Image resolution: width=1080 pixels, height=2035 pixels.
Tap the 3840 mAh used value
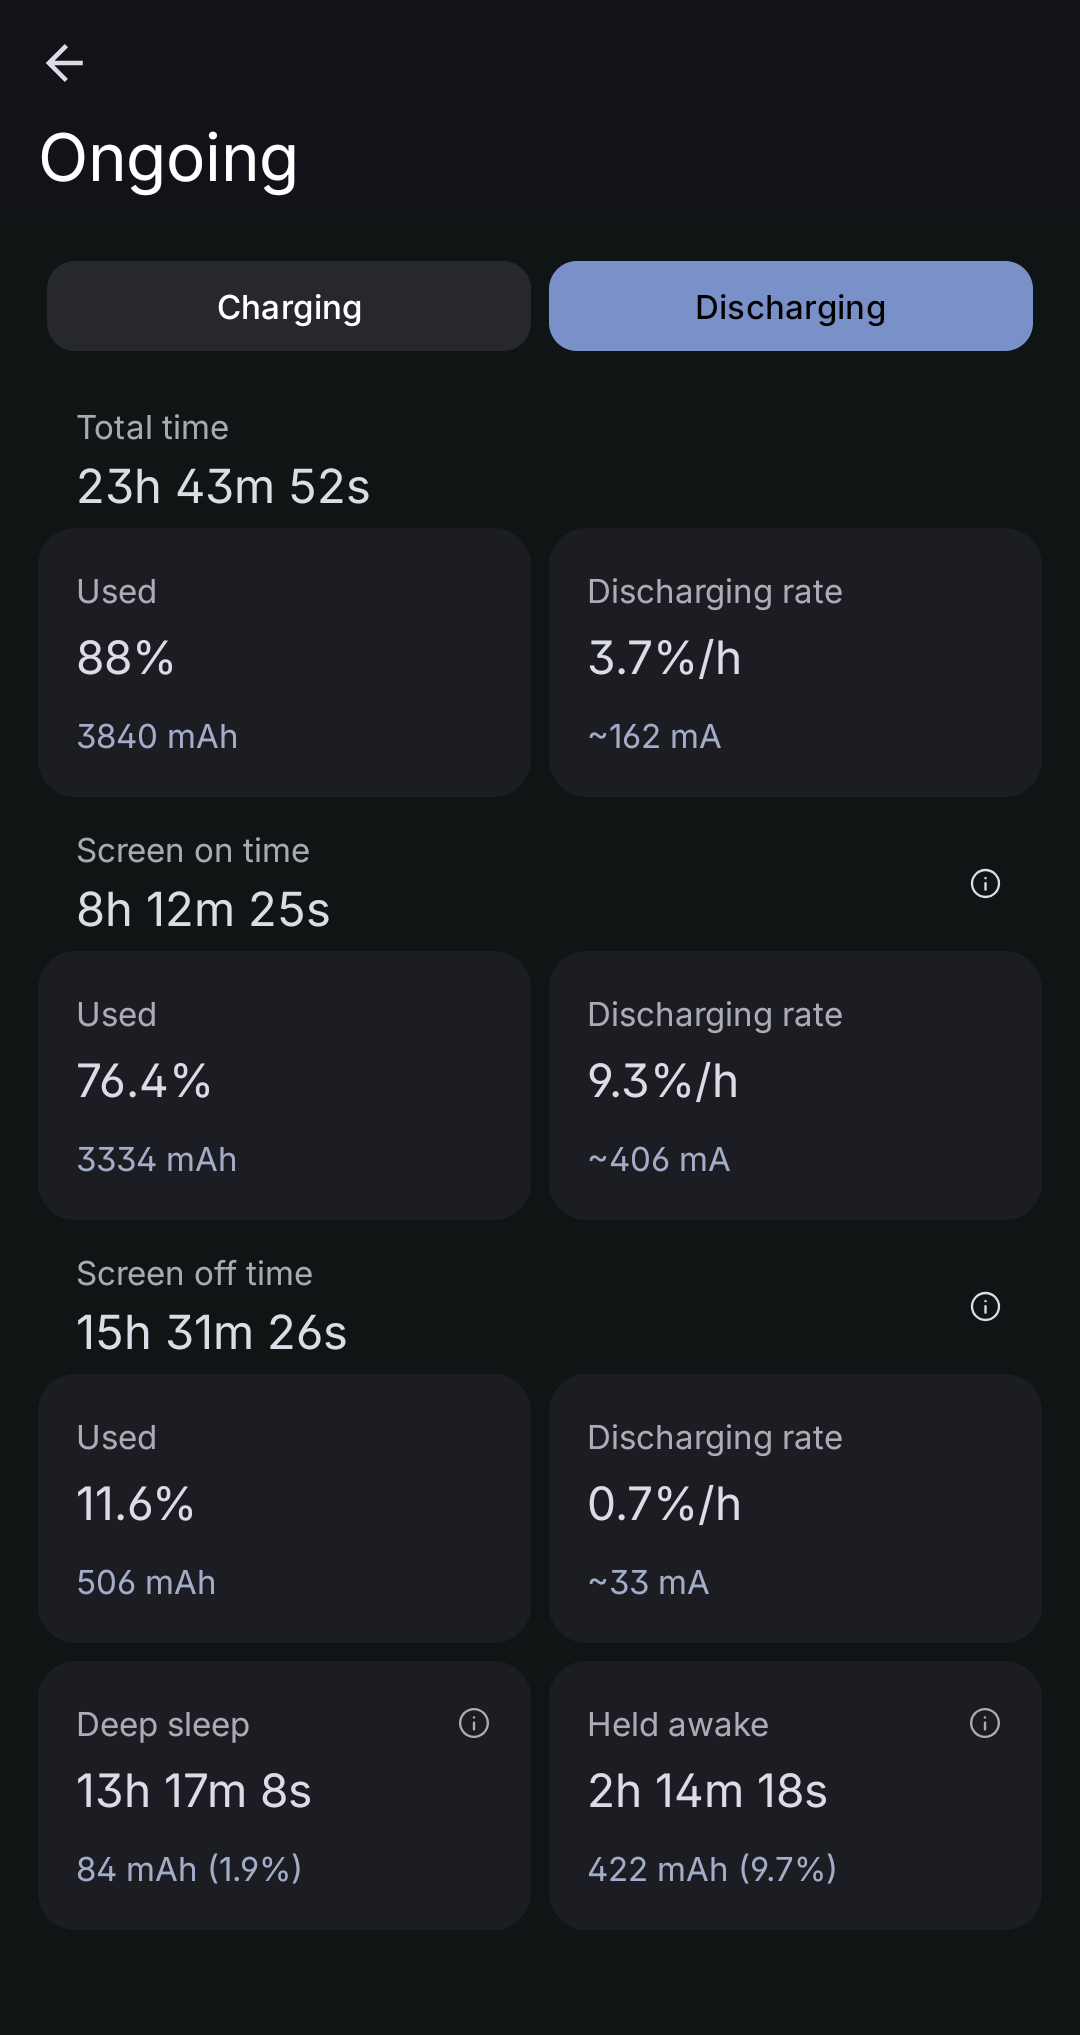tap(157, 737)
